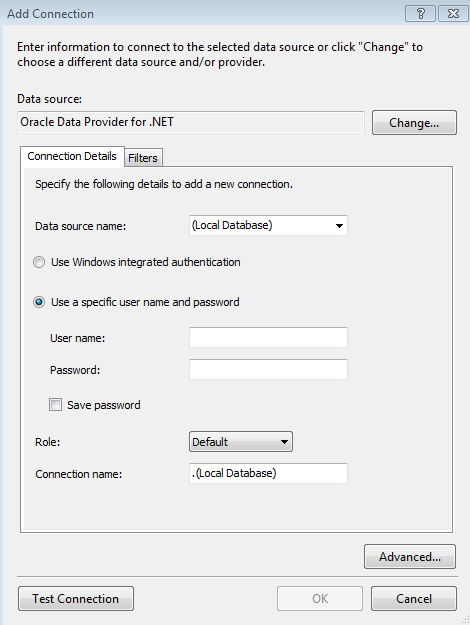
Task: Click the help question mark icon
Action: click(x=420, y=14)
